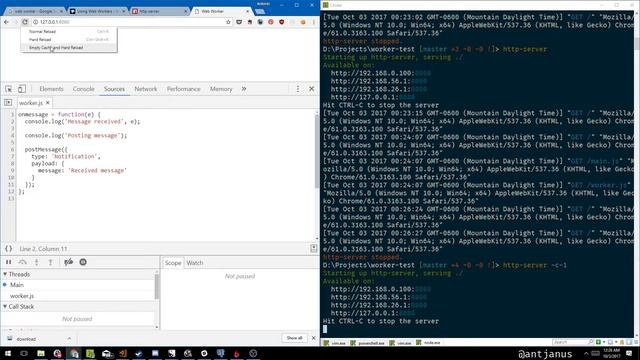The image size is (640, 360).
Task: Show the Sources navigator pane
Action: [x=8, y=102]
